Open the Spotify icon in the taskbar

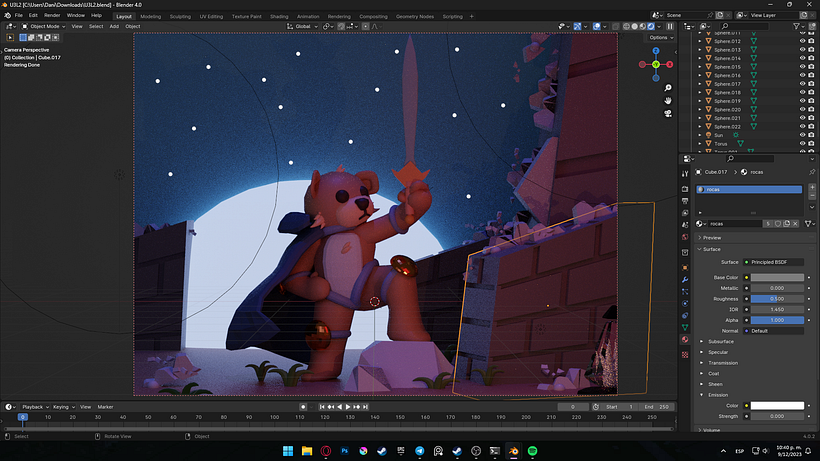pyautogui.click(x=533, y=451)
